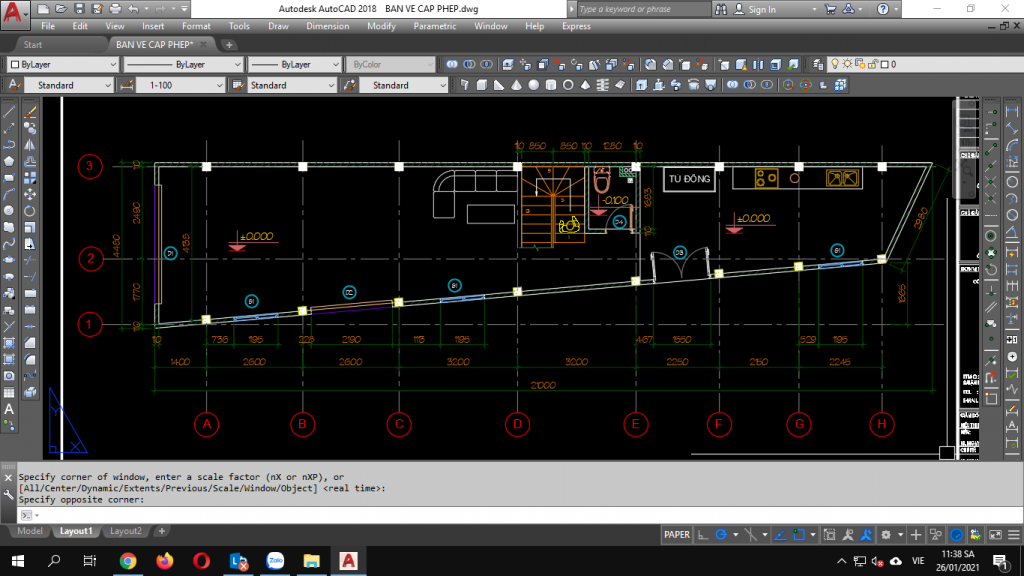Image resolution: width=1024 pixels, height=576 pixels.
Task: Open the Parametric menu
Action: [x=434, y=26]
